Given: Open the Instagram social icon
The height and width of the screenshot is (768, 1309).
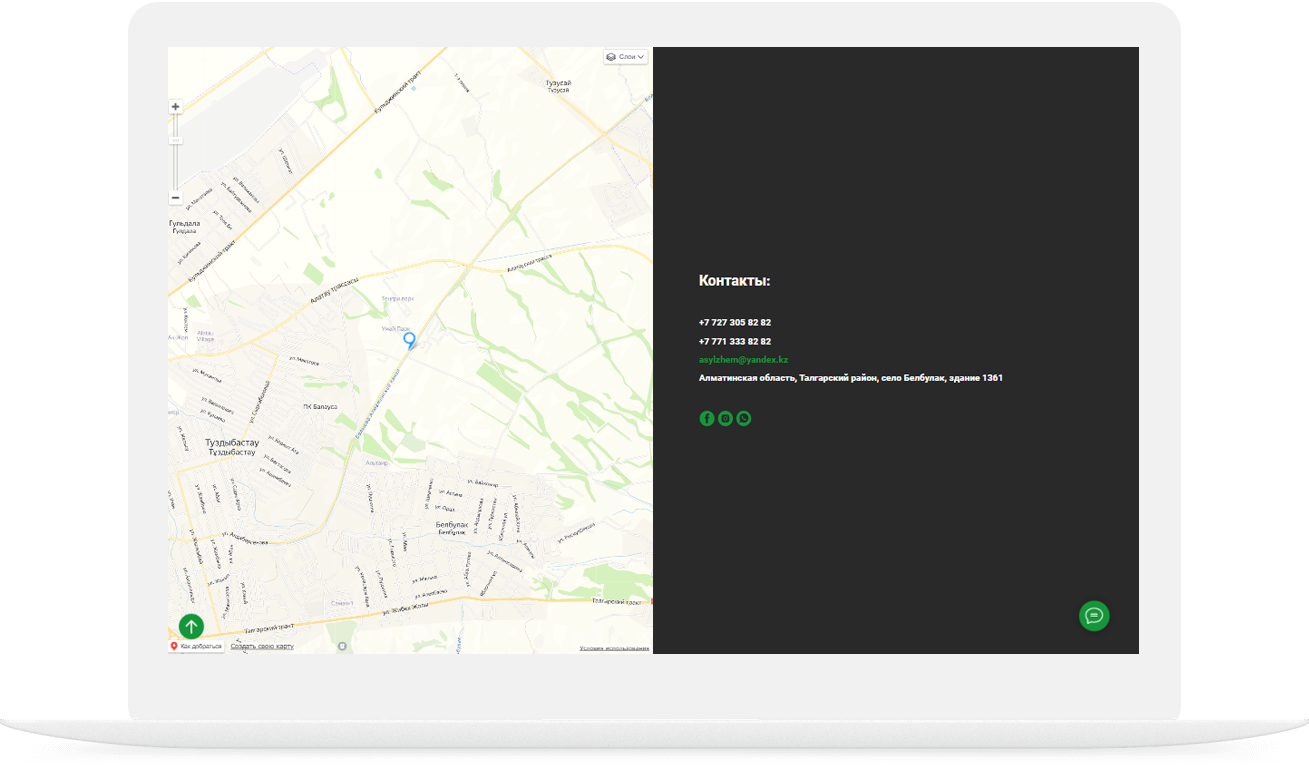Looking at the screenshot, I should 725,419.
